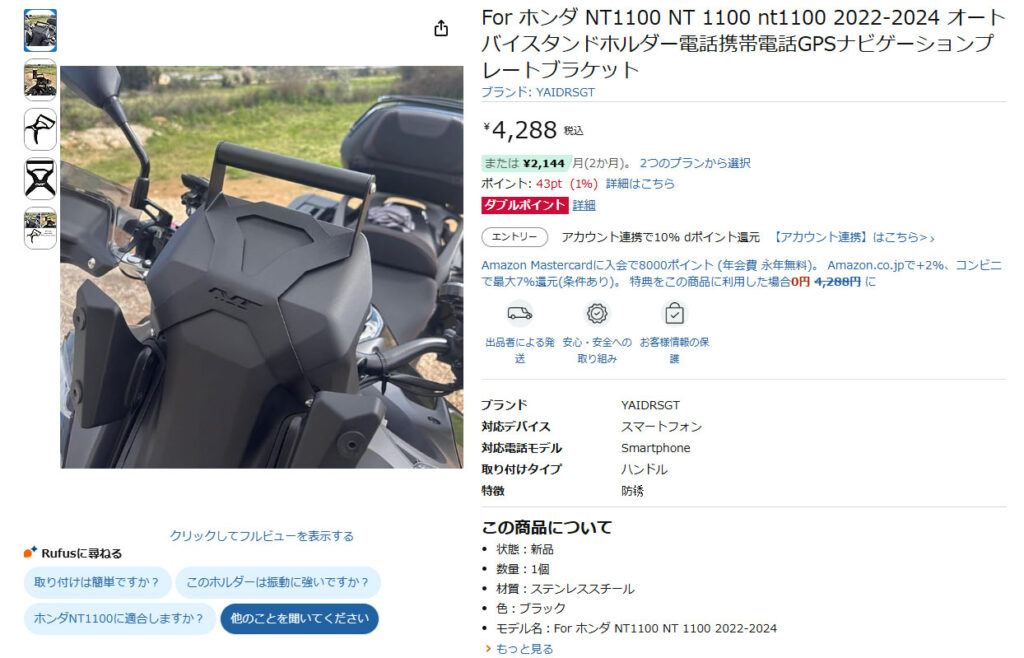Open 【アカウント連携】はこちら link
The image size is (1024, 658).
pyautogui.click(x=854, y=238)
